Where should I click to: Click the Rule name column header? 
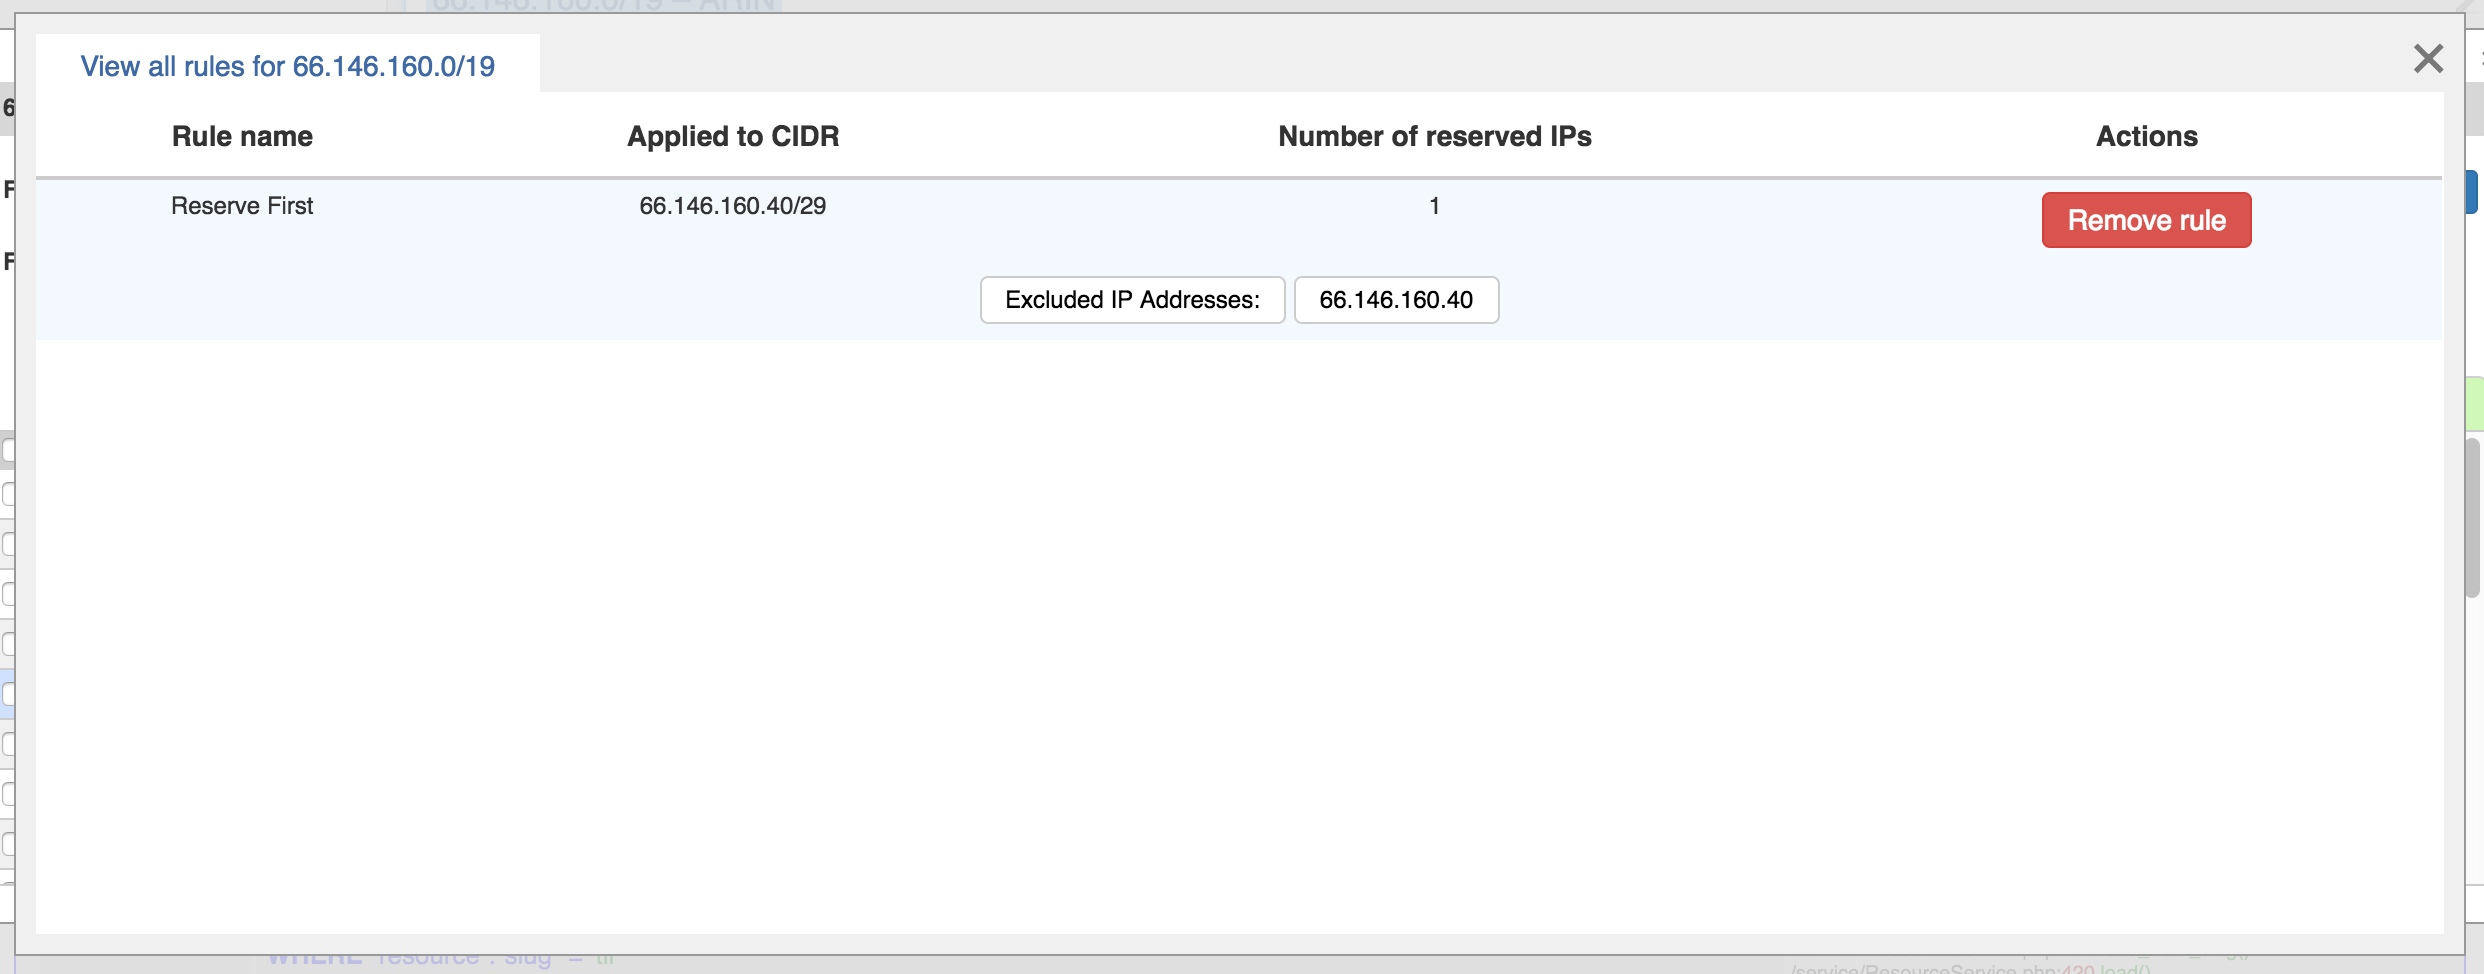[x=242, y=136]
